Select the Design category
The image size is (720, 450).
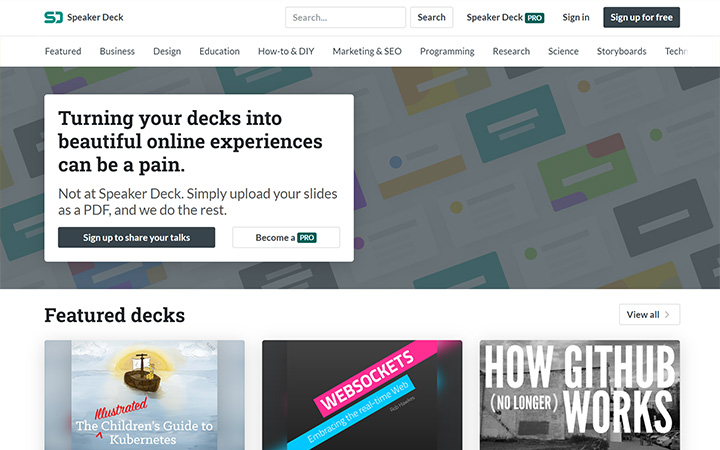[167, 51]
